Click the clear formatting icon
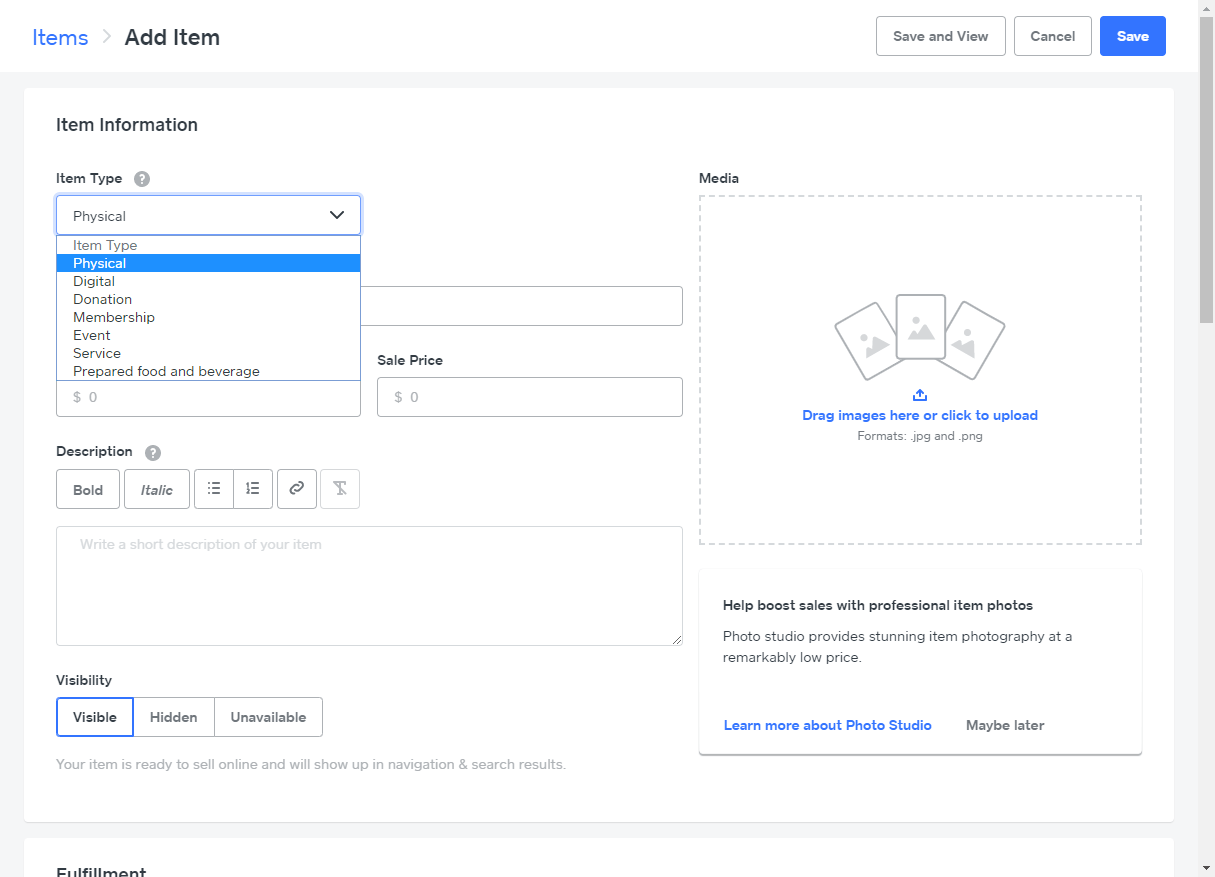Viewport: 1215px width, 877px height. [340, 489]
